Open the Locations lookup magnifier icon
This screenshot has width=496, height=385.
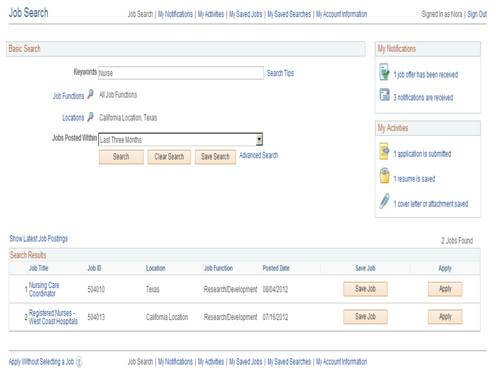click(x=90, y=117)
